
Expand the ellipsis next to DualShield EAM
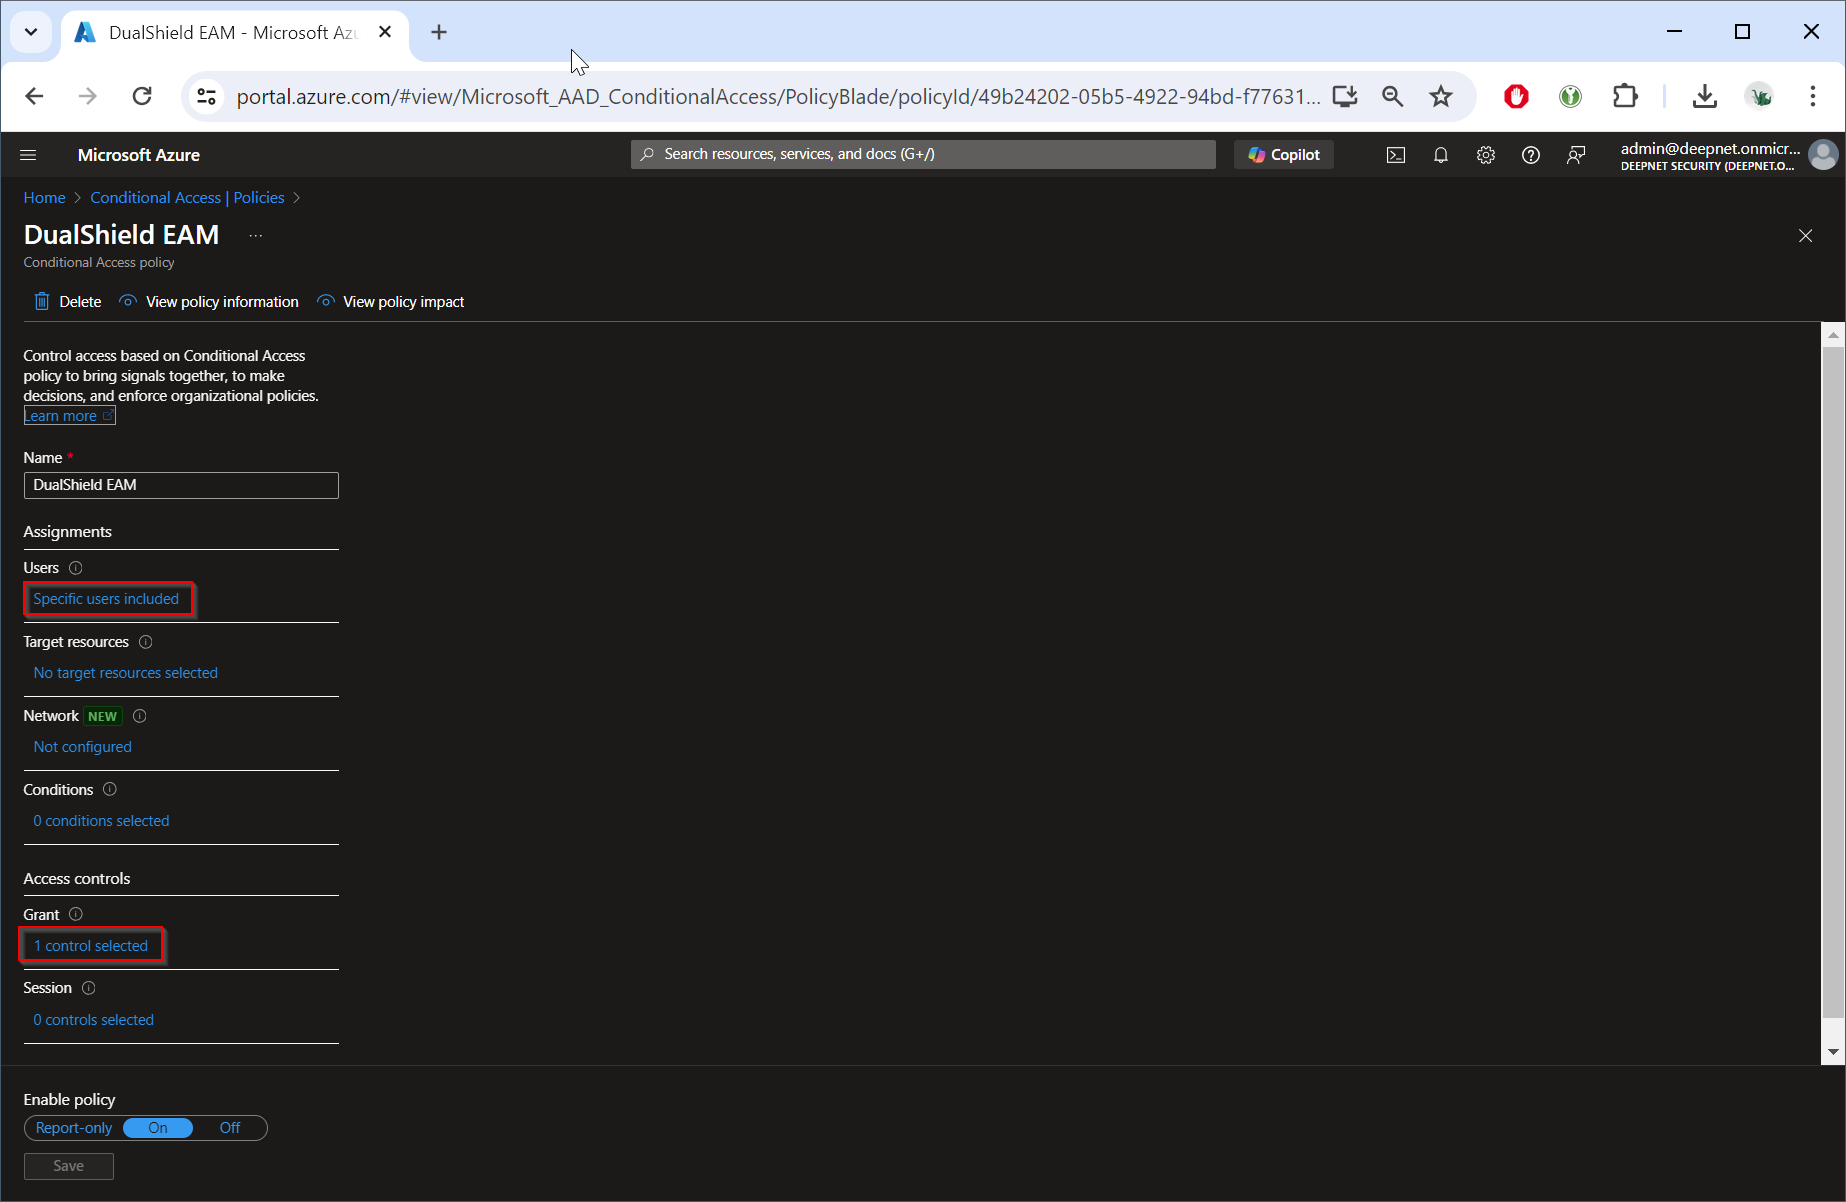click(256, 236)
